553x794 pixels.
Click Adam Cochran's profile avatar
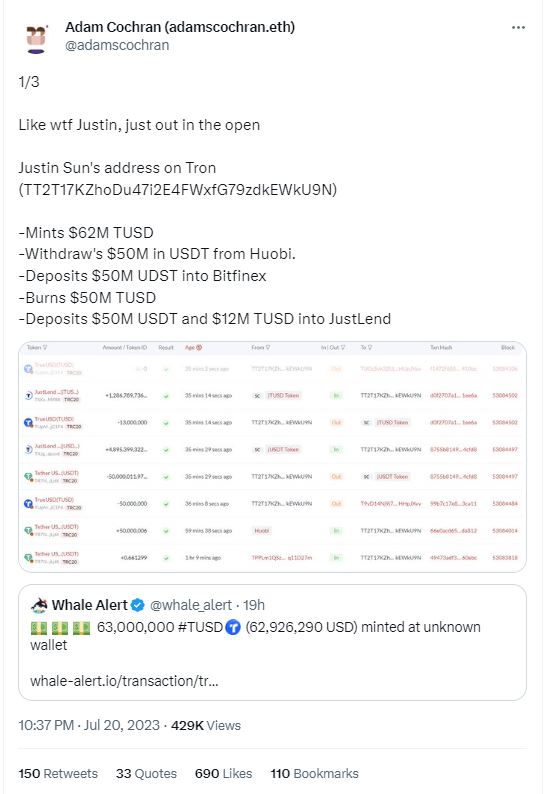tap(36, 38)
